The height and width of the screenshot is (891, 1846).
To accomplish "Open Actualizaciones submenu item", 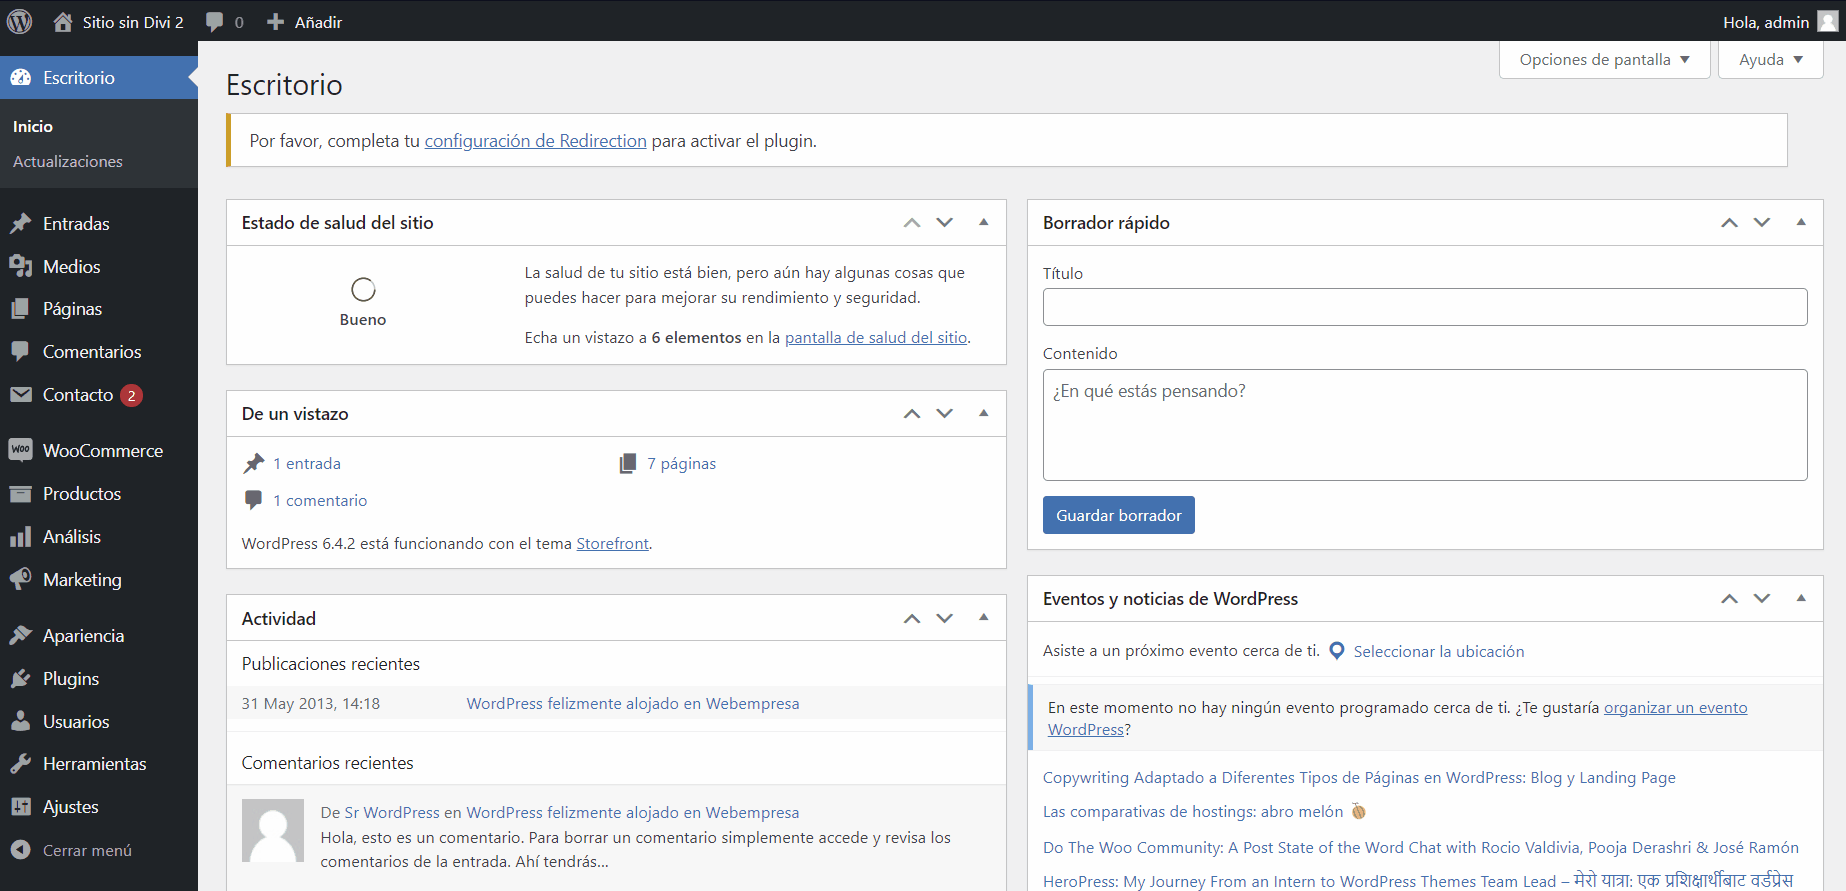I will coord(68,162).
